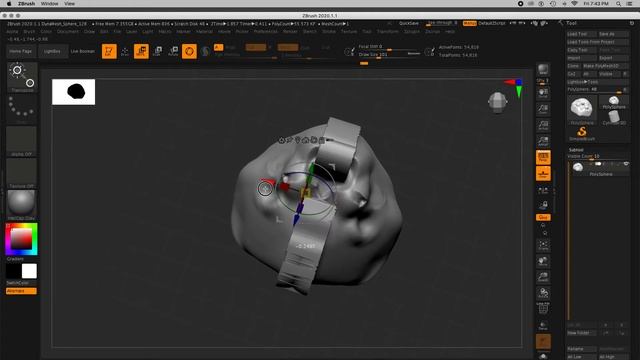Open the Zplugin menu
The width and height of the screenshot is (640, 360).
tap(411, 31)
